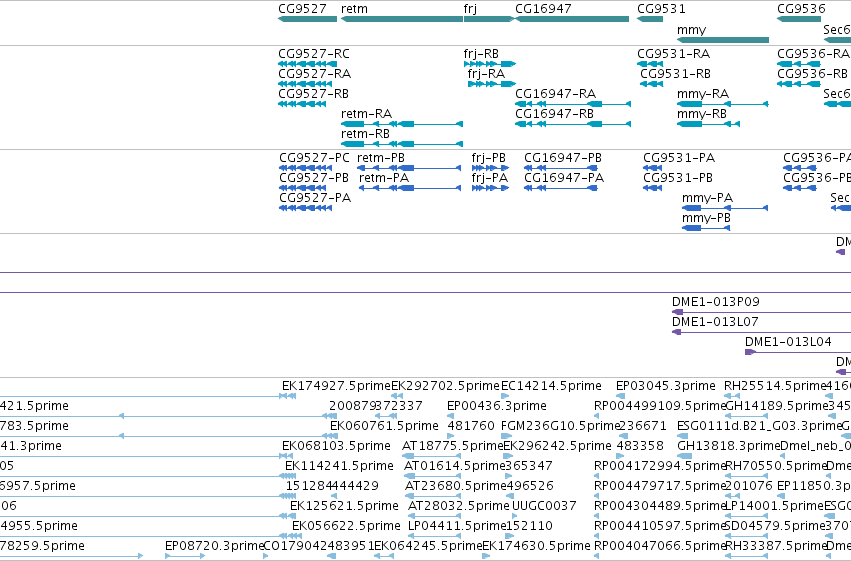Click the EK296242.5prime EST label
This screenshot has width=851, height=561.
(557, 446)
